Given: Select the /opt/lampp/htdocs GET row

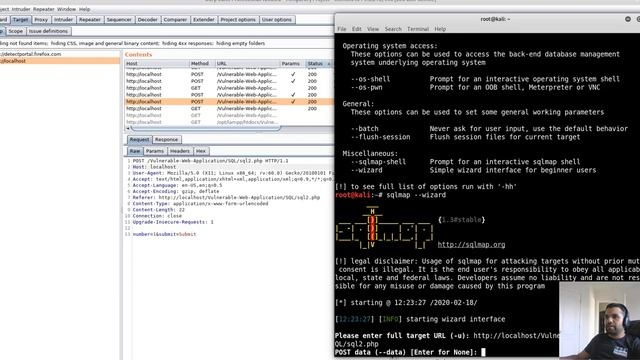Looking at the screenshot, I should click(x=229, y=122).
